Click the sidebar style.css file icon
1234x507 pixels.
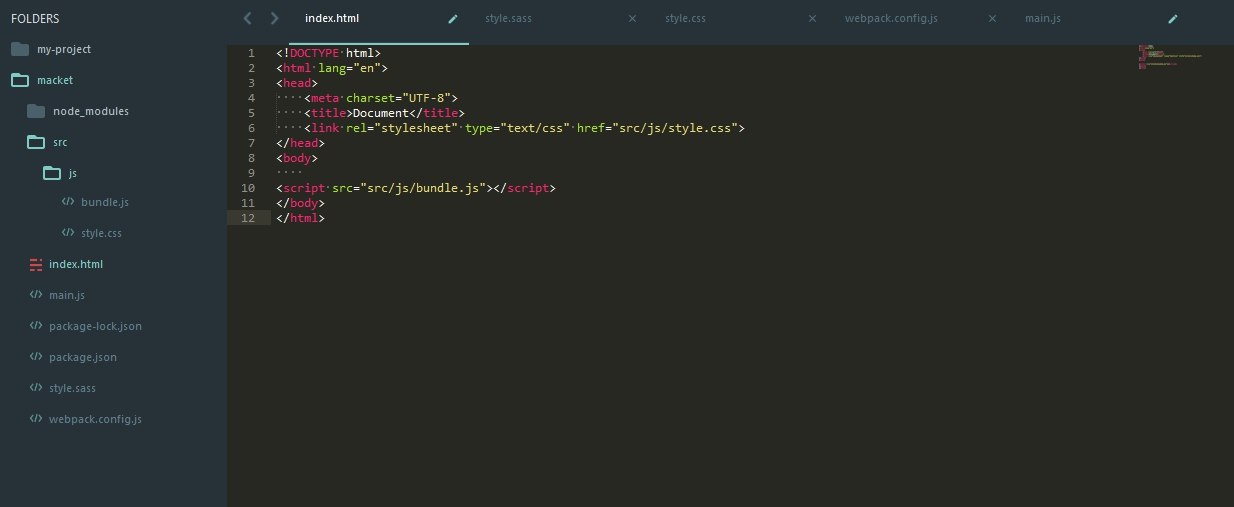click(x=68, y=233)
